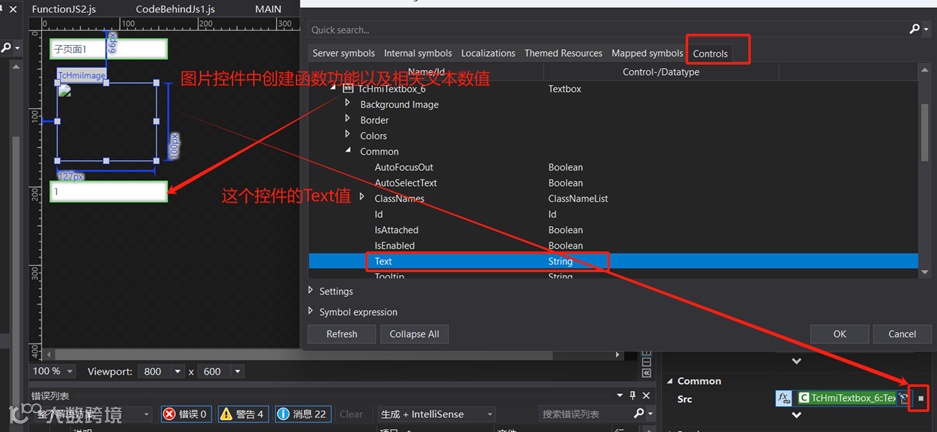This screenshot has width=937, height=432.
Task: Switch to the Localizations tab
Action: point(488,53)
